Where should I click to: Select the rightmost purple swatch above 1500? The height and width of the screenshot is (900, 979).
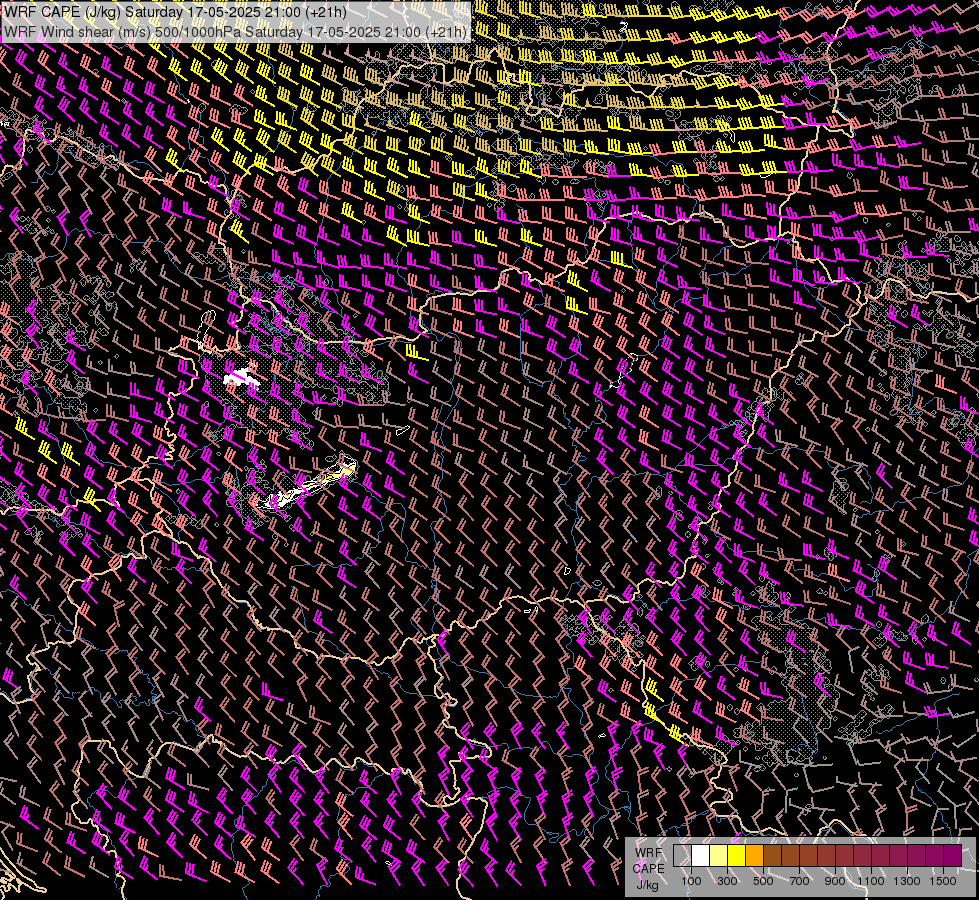pos(953,856)
